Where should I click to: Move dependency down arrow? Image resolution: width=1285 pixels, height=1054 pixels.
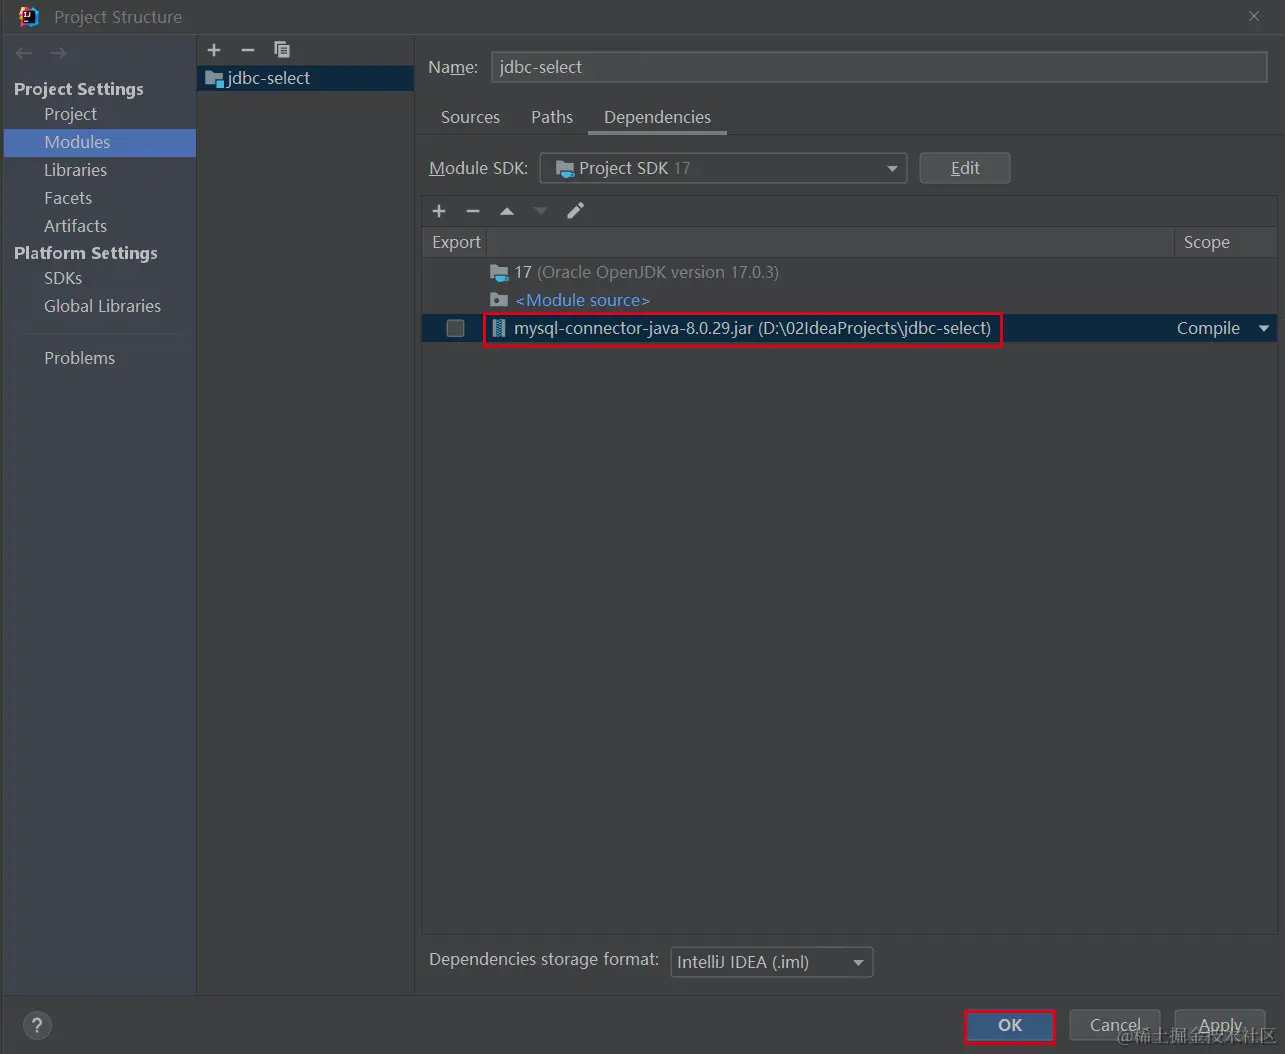(x=541, y=211)
